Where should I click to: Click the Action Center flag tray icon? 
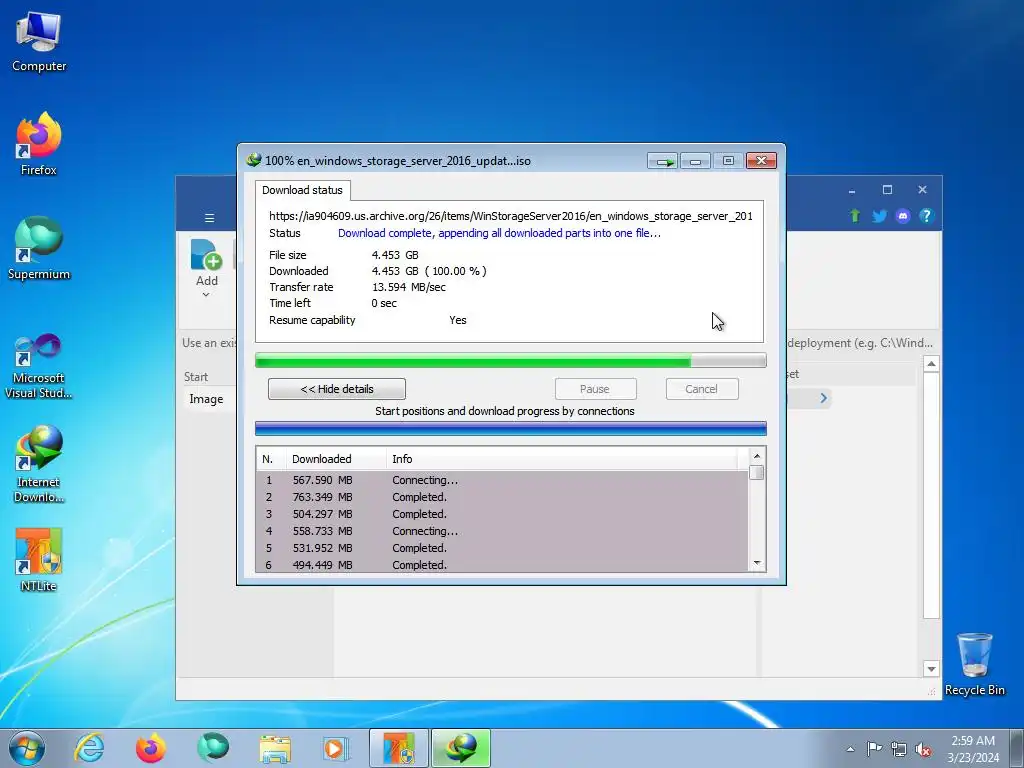[x=874, y=748]
